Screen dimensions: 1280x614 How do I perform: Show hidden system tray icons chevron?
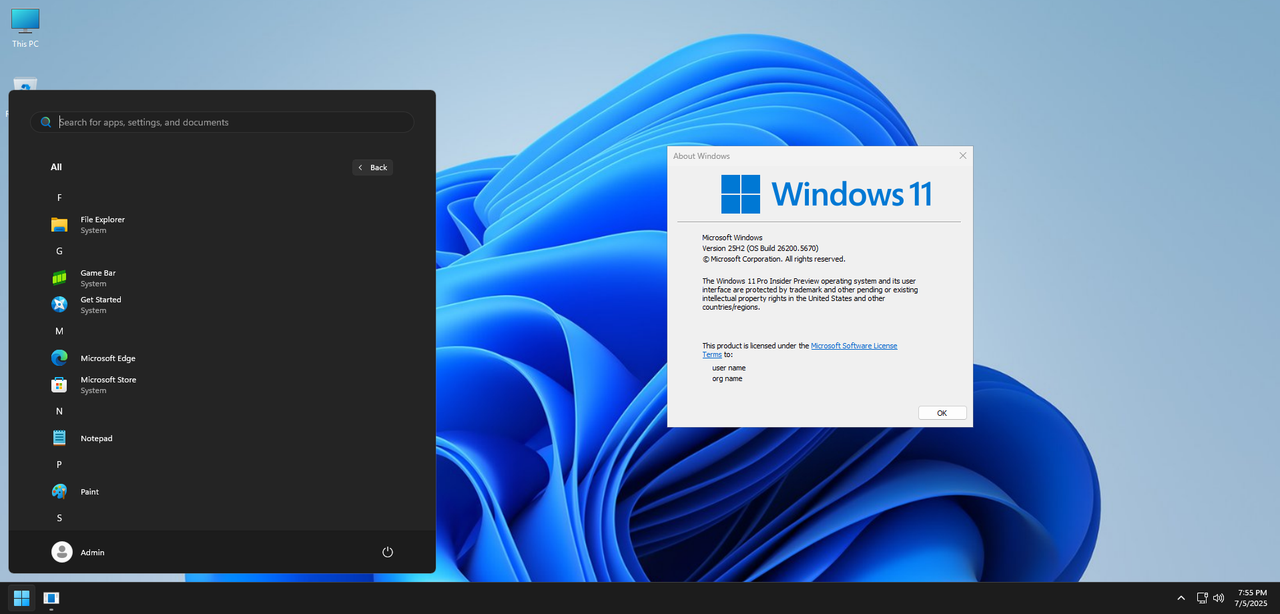1181,598
